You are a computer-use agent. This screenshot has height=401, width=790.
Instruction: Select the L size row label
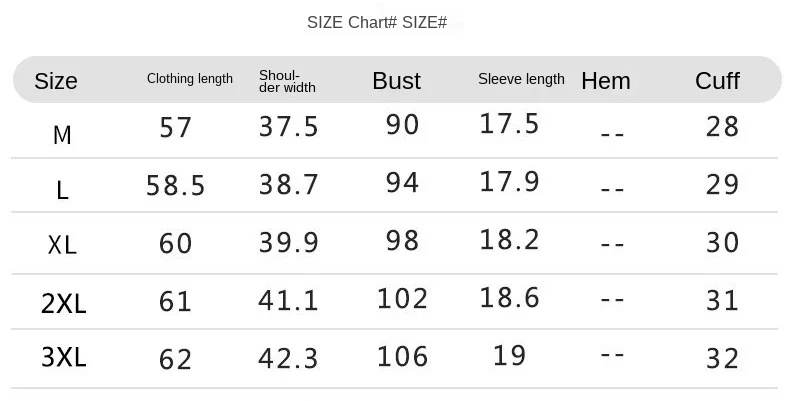(x=62, y=190)
